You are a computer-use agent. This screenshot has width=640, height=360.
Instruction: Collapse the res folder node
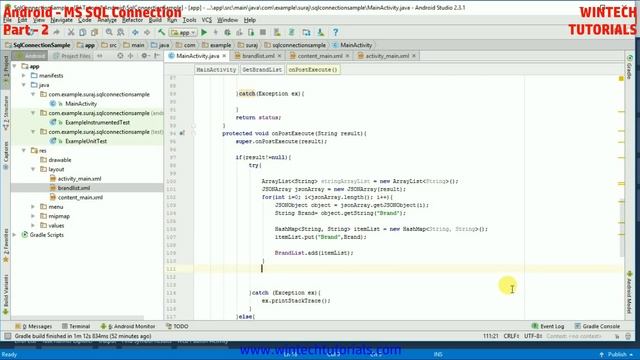24,151
